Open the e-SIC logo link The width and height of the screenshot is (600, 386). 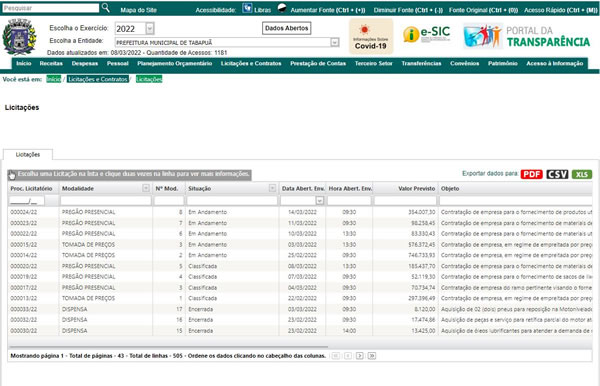click(427, 34)
